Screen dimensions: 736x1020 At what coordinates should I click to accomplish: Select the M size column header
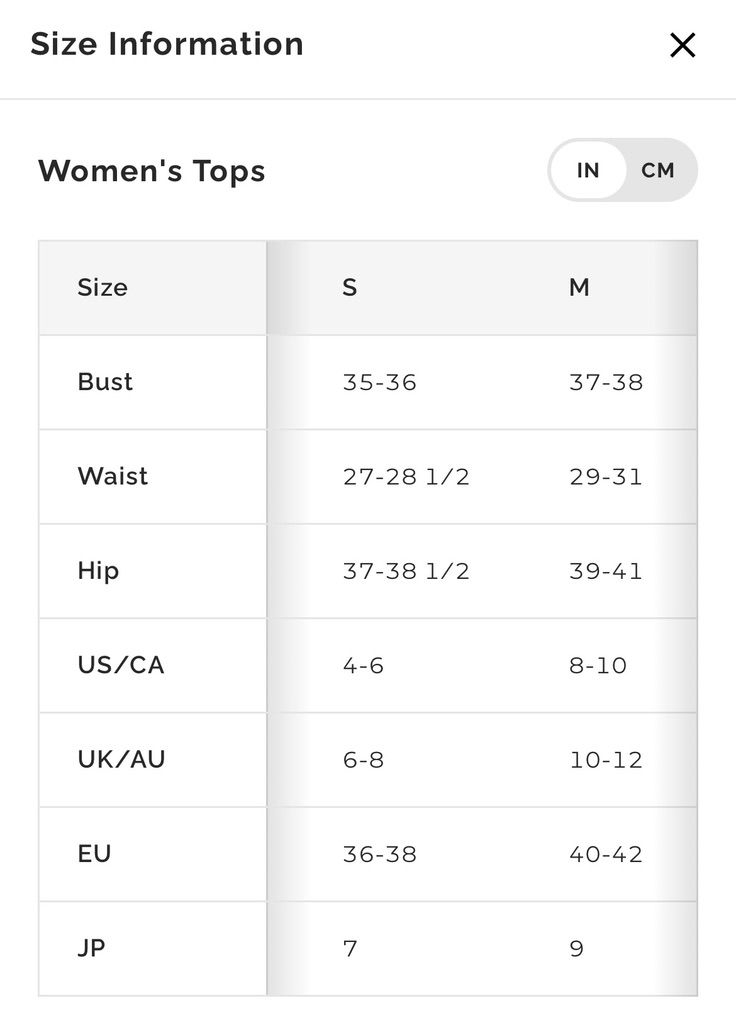(x=579, y=288)
